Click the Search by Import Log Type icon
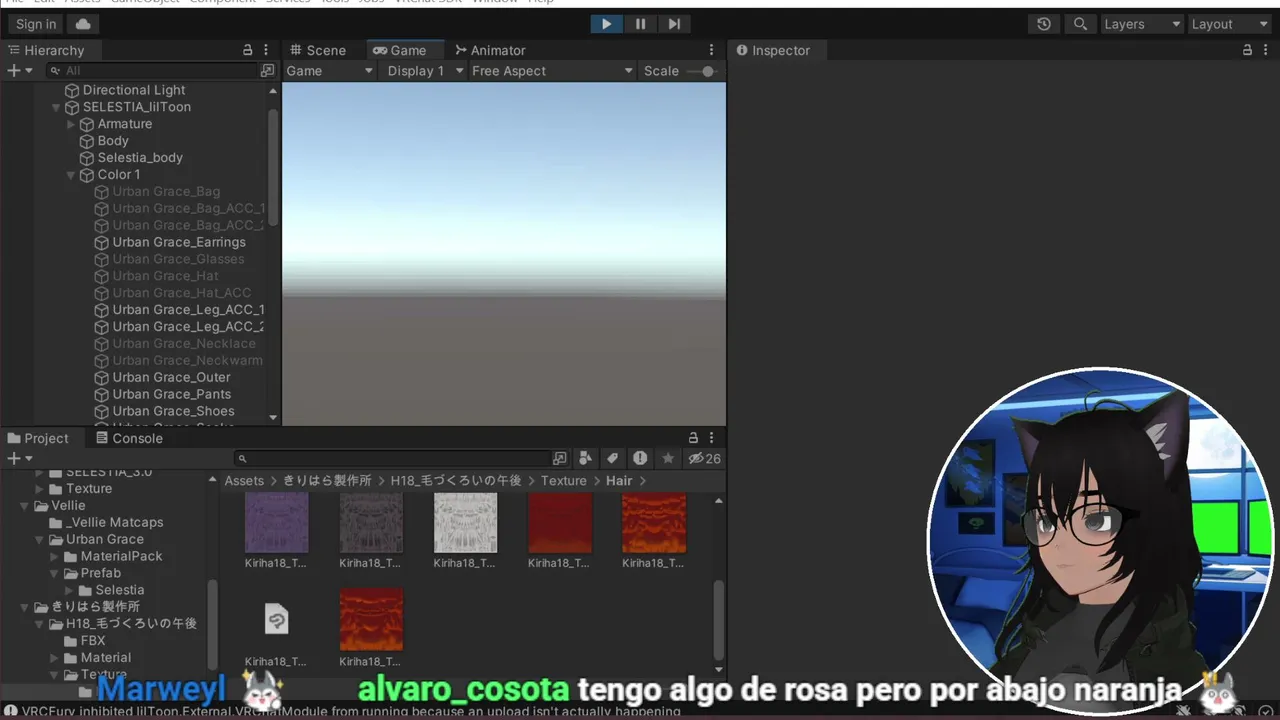1280x720 pixels. coord(640,458)
